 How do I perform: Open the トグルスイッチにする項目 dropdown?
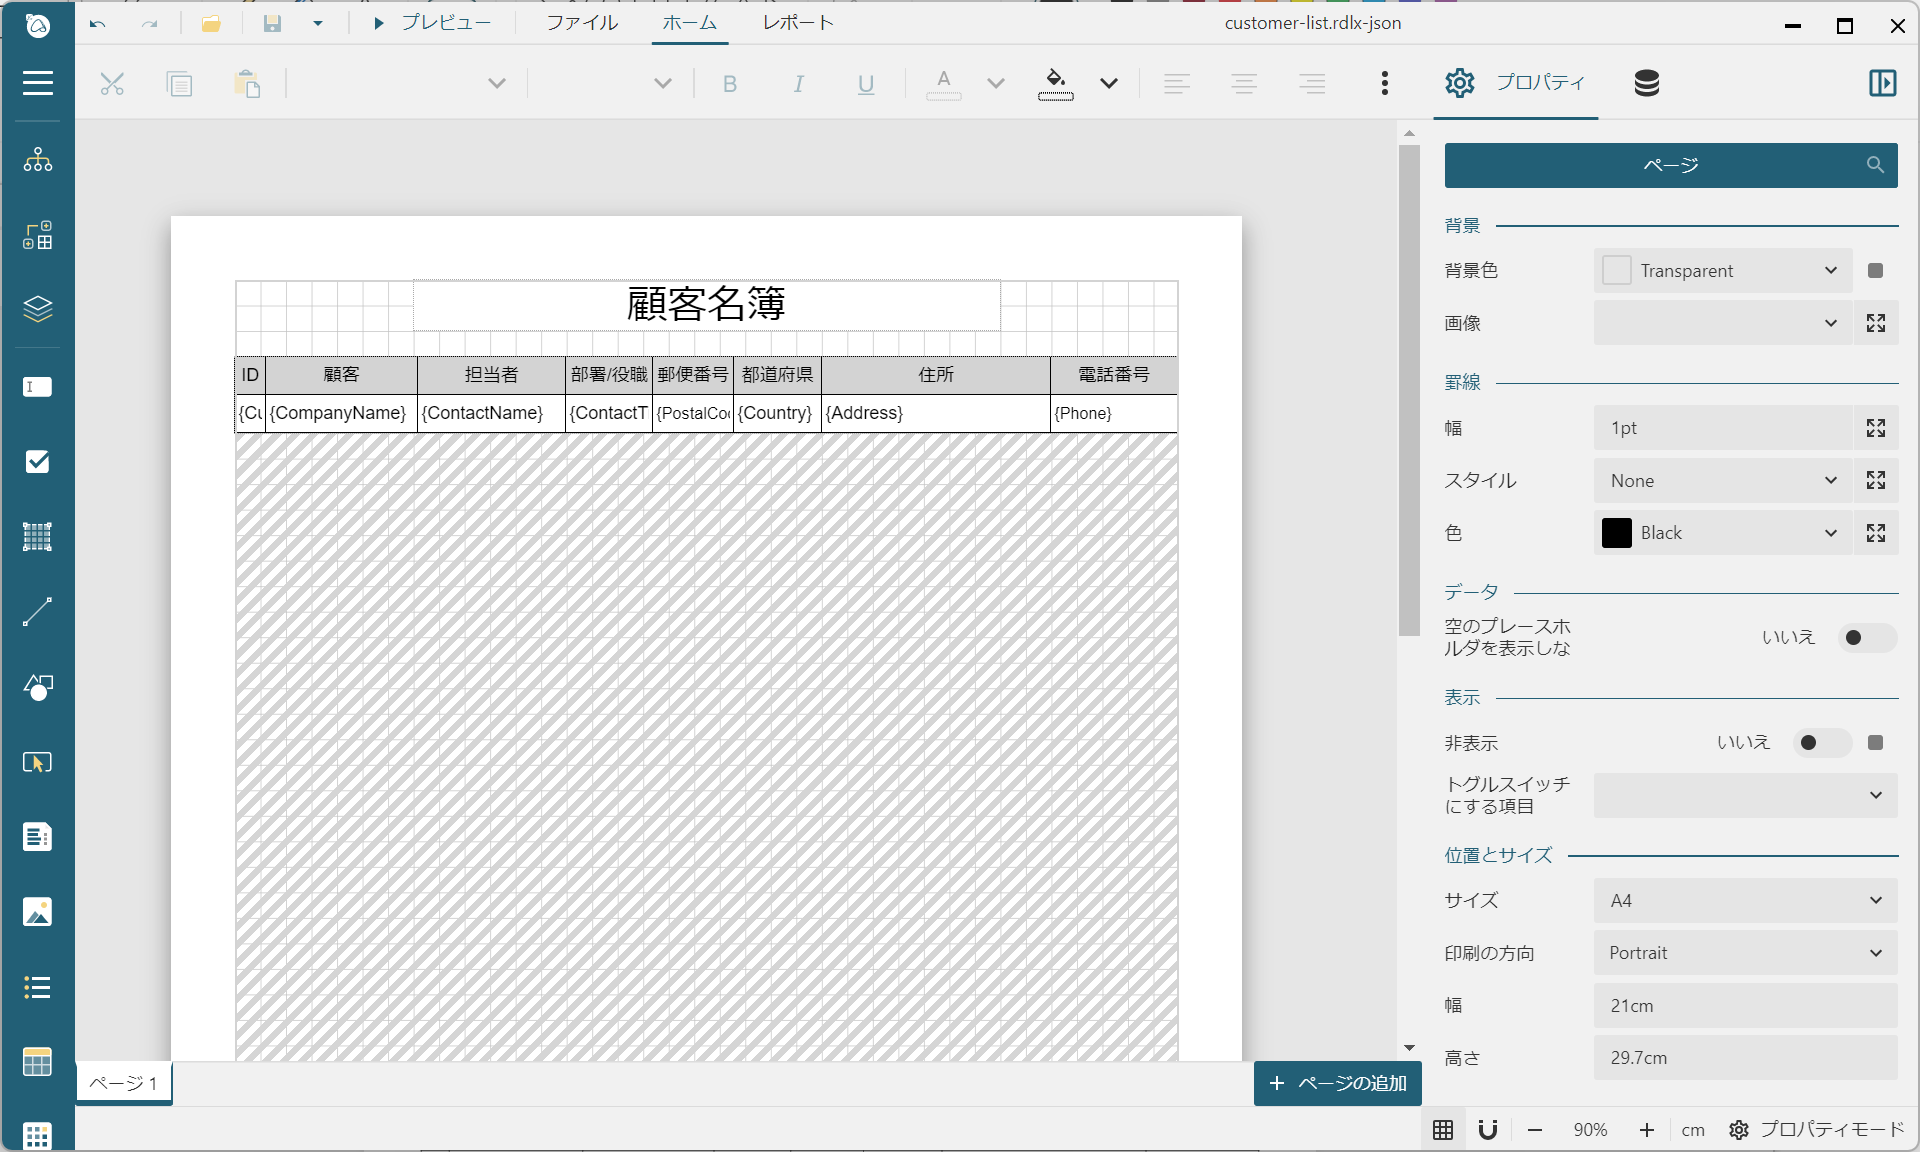(x=1745, y=795)
